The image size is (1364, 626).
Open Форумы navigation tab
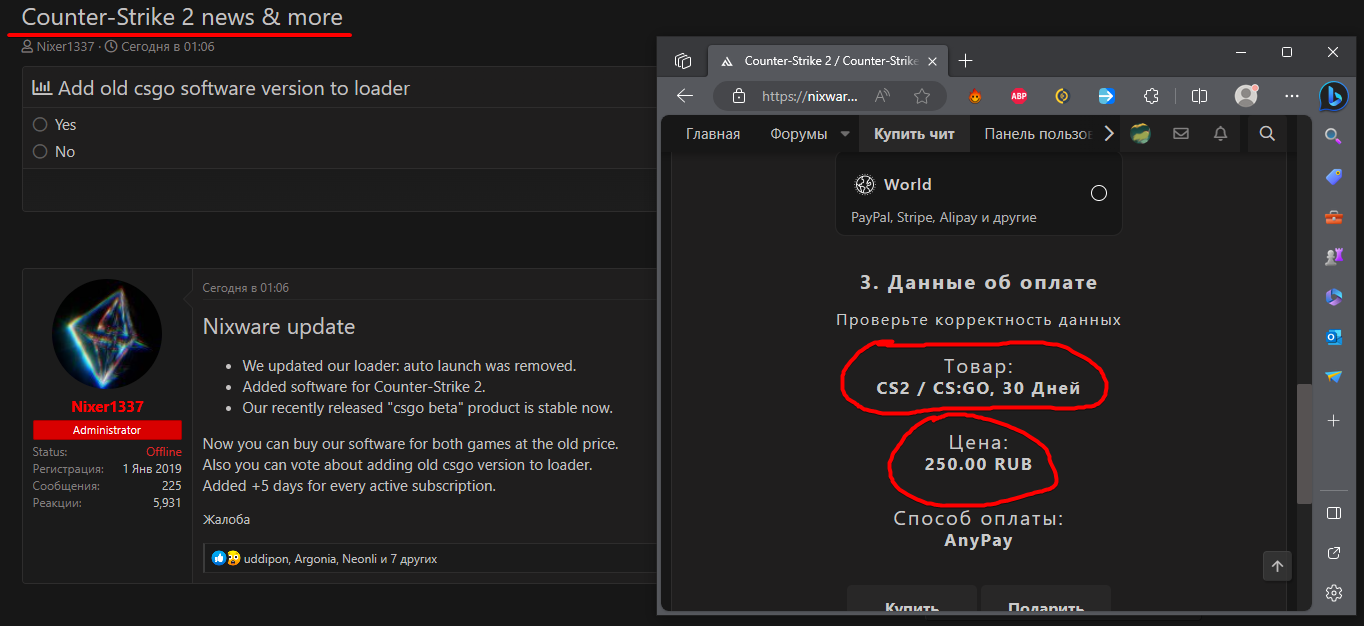pyautogui.click(x=798, y=134)
